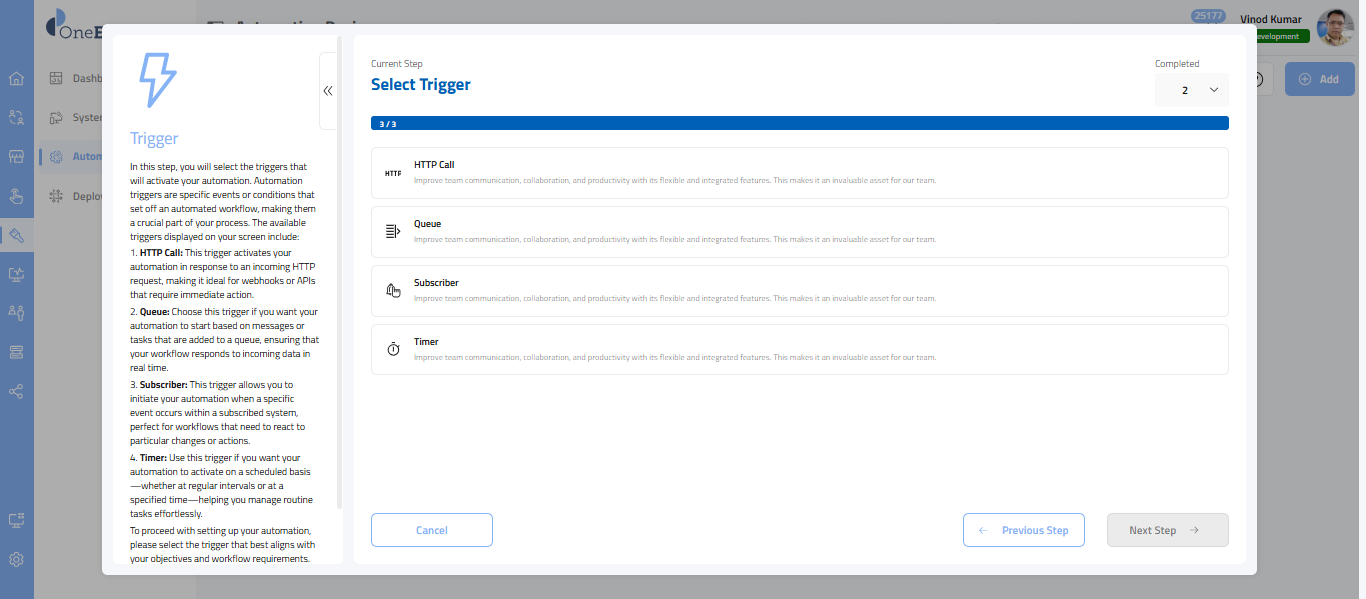Choose the Subscriber trigger hand icon

[x=393, y=291]
